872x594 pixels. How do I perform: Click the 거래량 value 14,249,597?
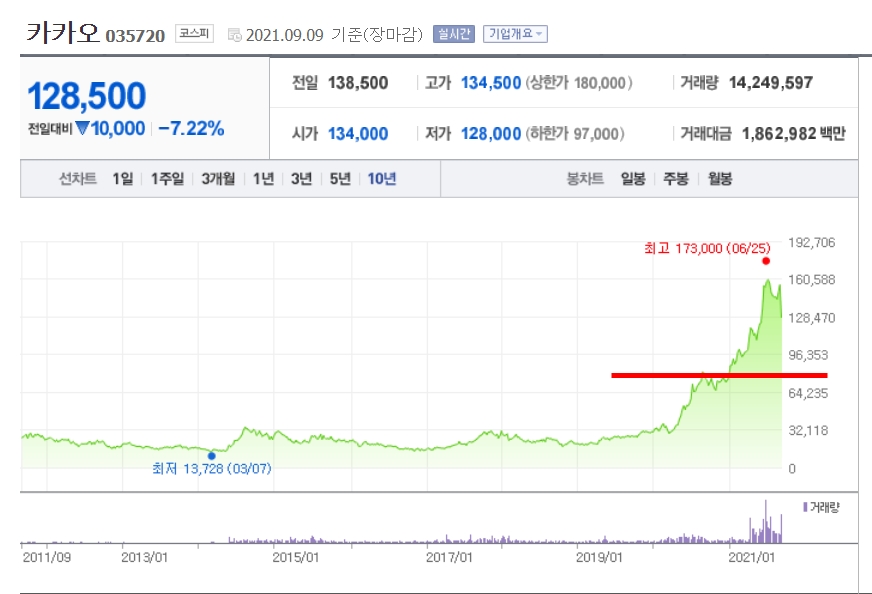771,83
